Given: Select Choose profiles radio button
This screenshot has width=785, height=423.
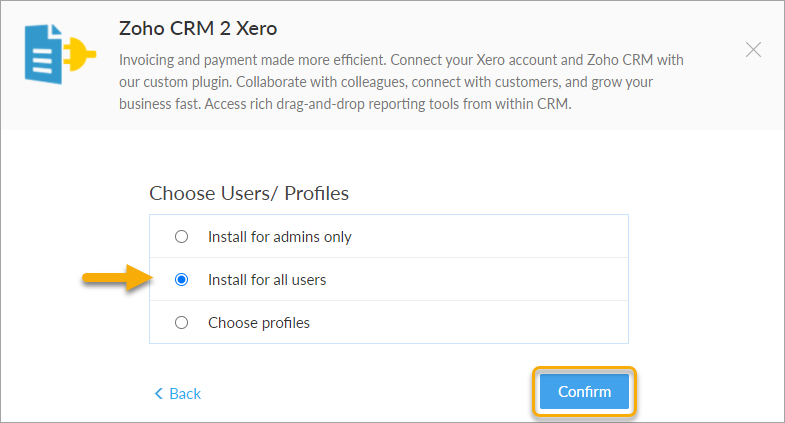Looking at the screenshot, I should tap(181, 322).
